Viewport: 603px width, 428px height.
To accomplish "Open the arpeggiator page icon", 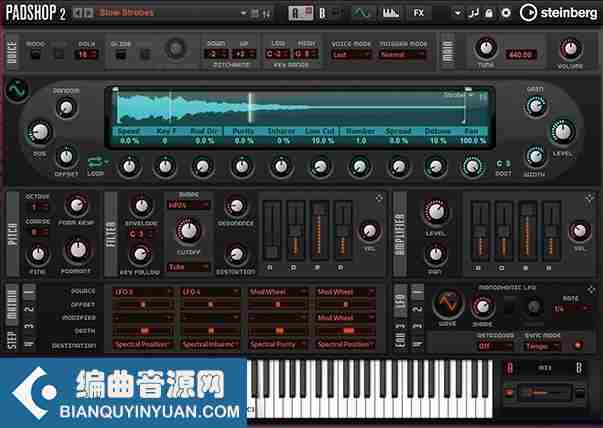I will [390, 13].
